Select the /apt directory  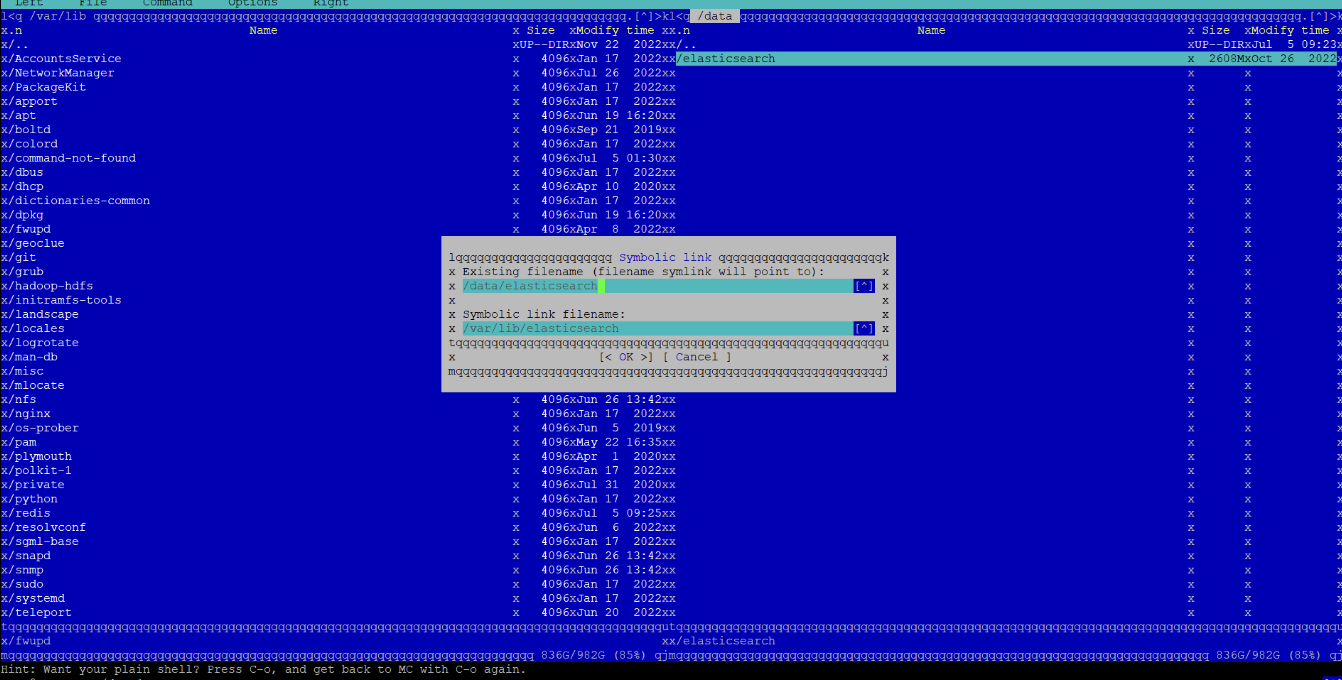(334, 115)
